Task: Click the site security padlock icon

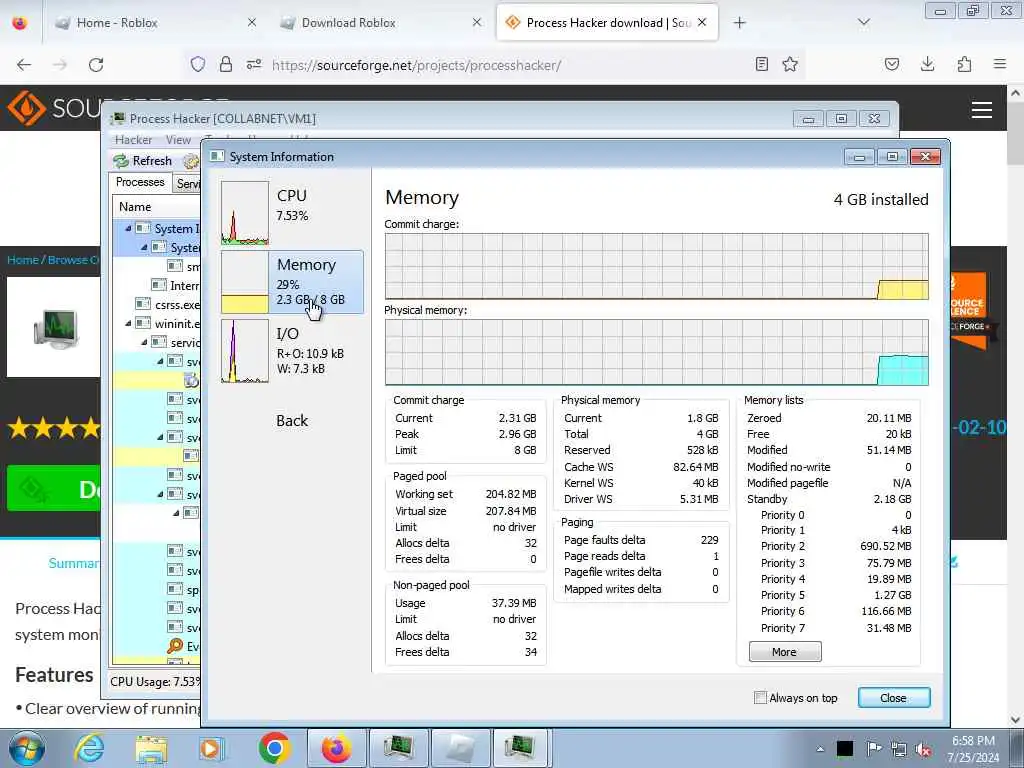Action: click(x=226, y=64)
